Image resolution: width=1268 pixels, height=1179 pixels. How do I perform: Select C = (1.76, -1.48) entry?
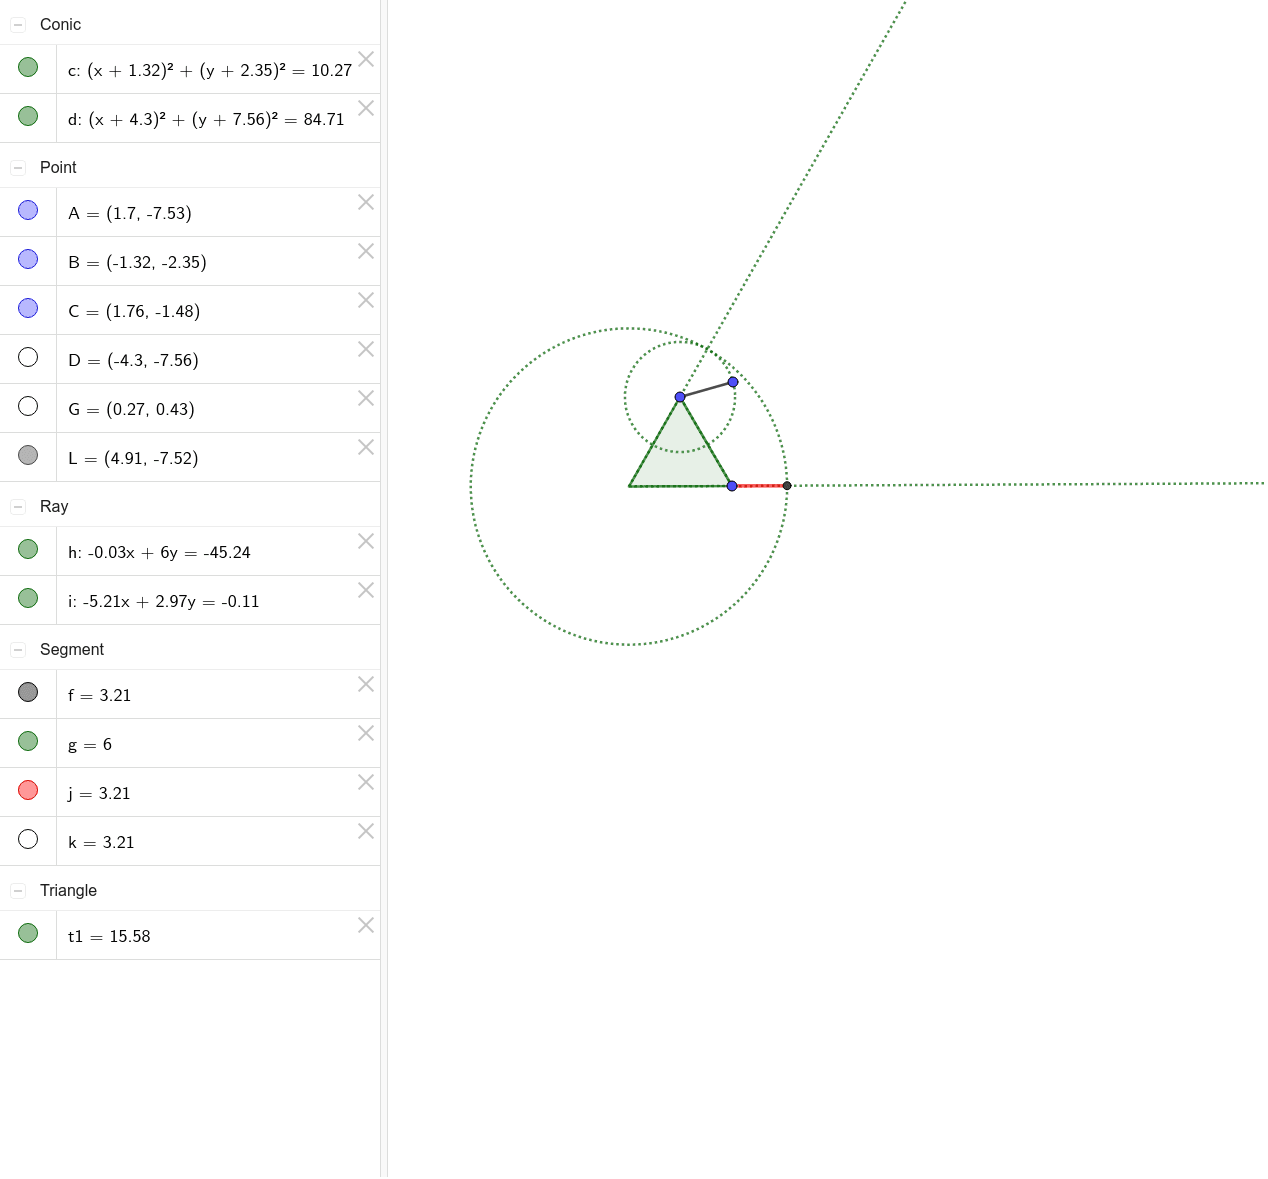[x=134, y=312]
